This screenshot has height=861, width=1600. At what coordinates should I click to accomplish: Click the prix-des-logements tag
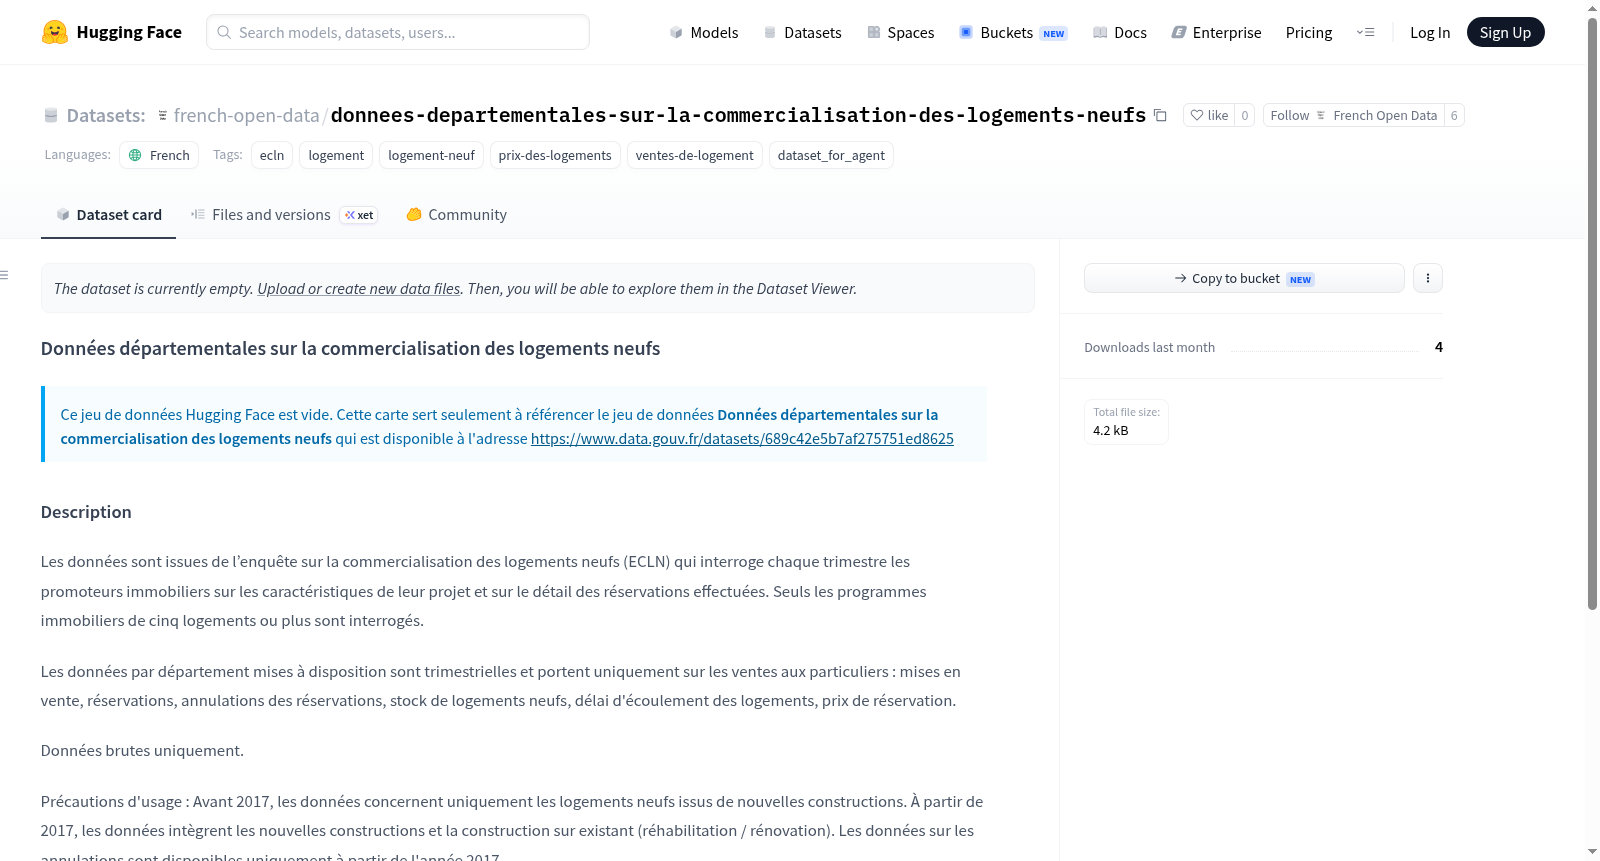click(555, 155)
